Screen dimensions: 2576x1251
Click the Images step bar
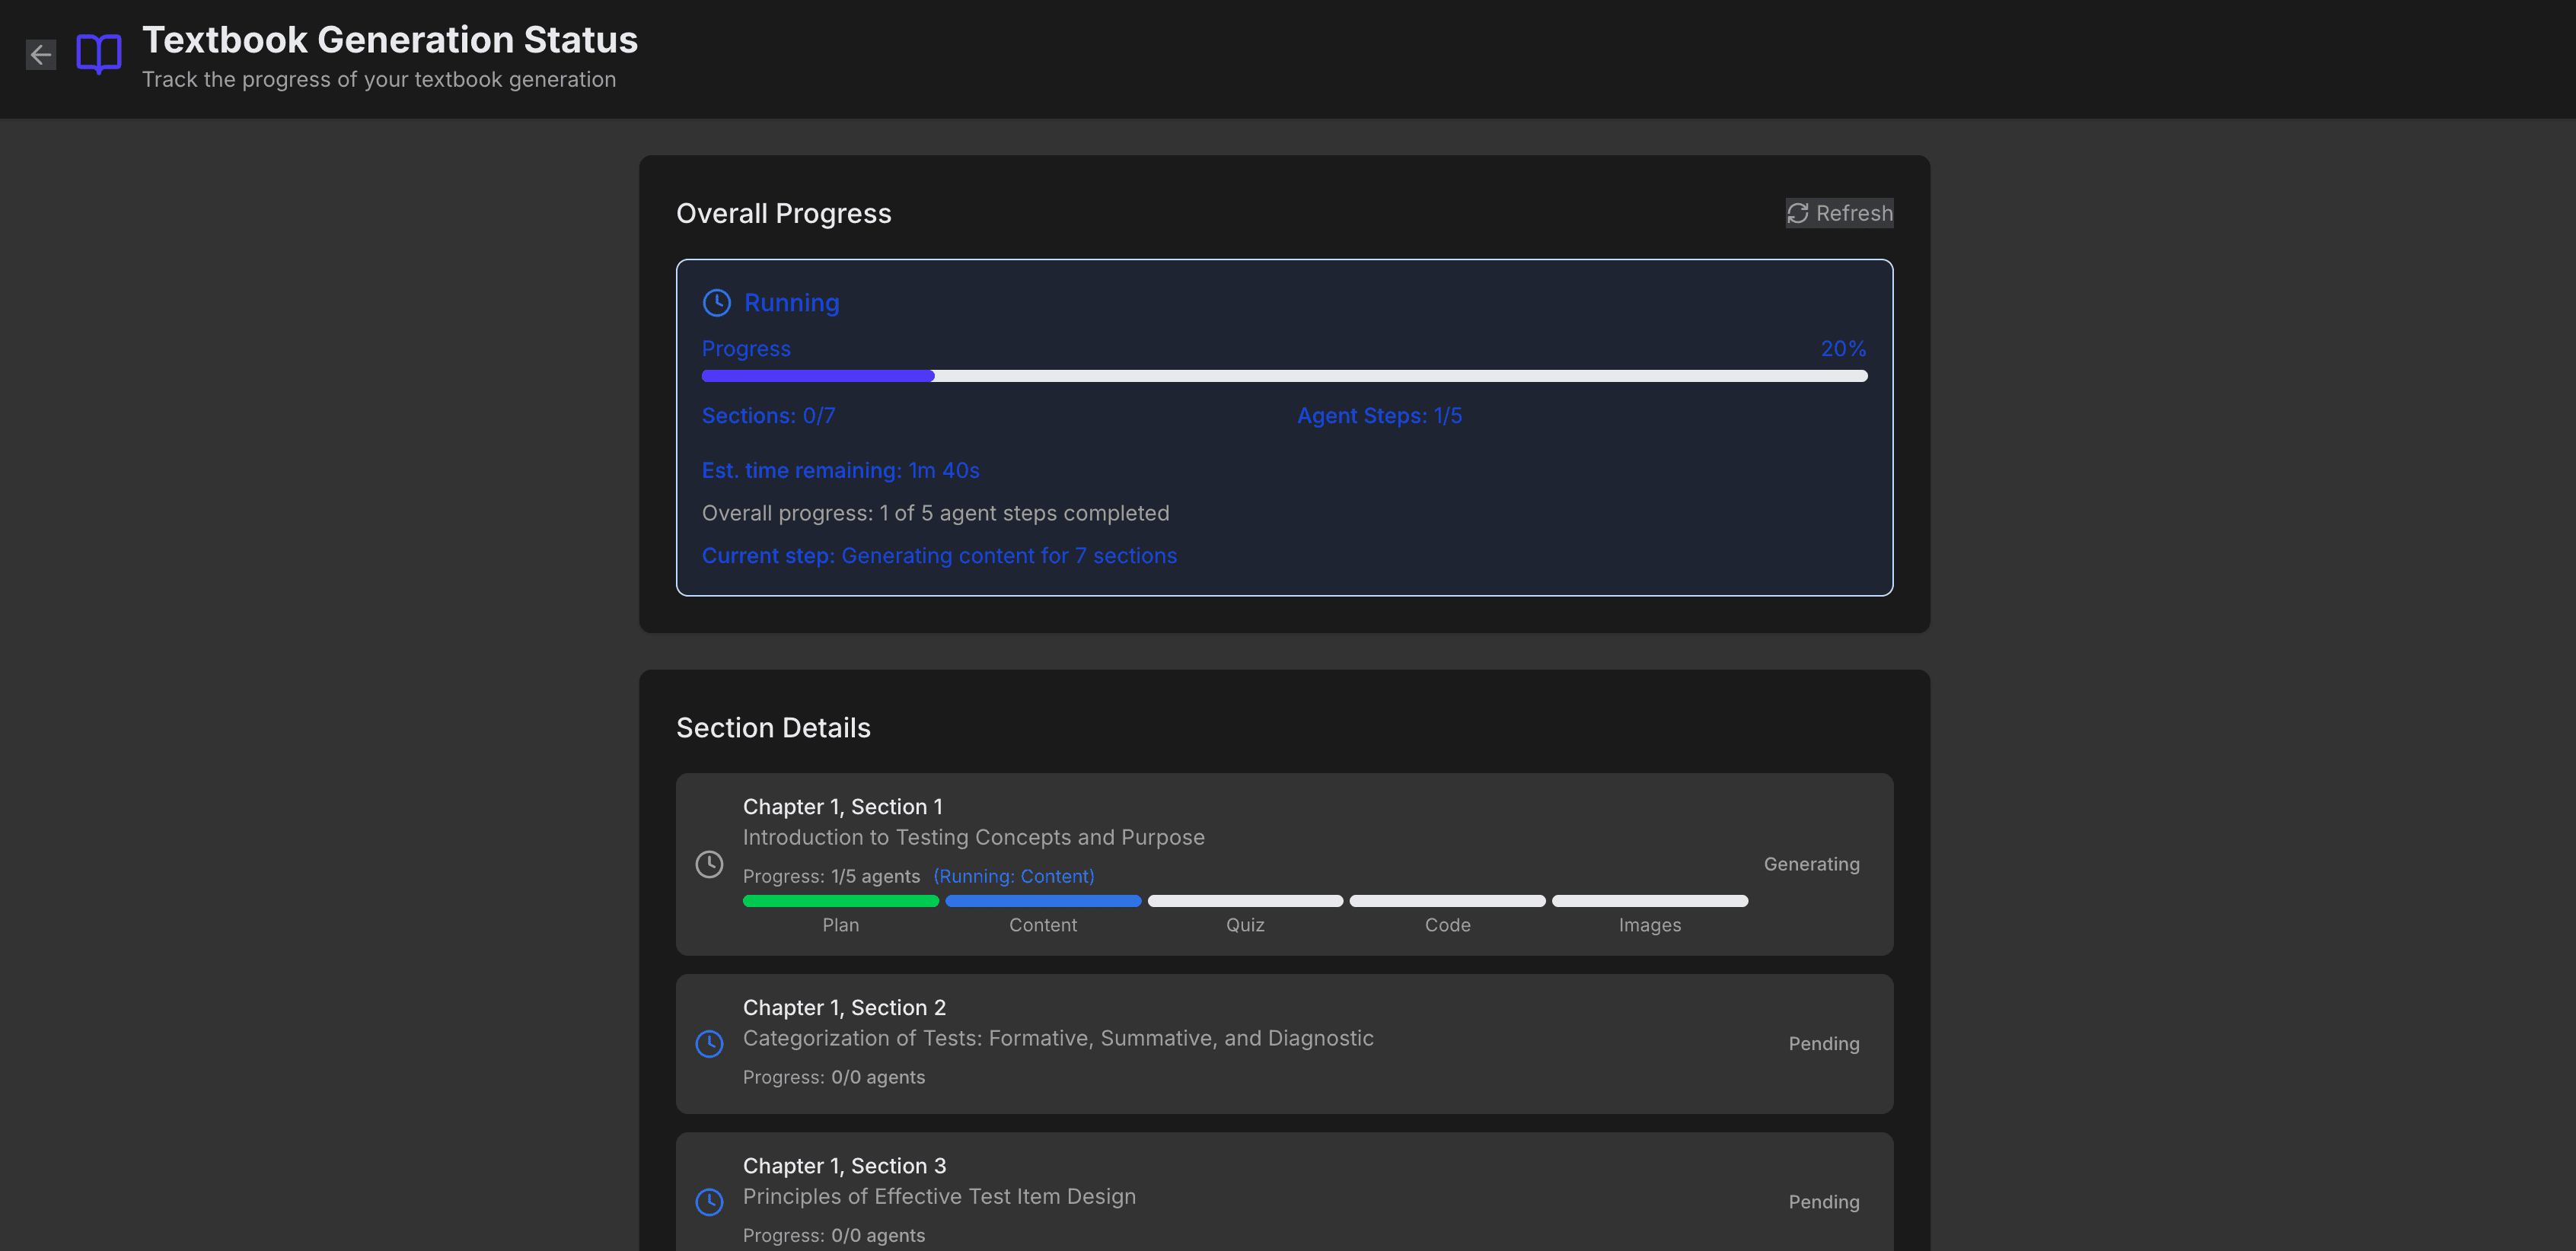tap(1650, 901)
